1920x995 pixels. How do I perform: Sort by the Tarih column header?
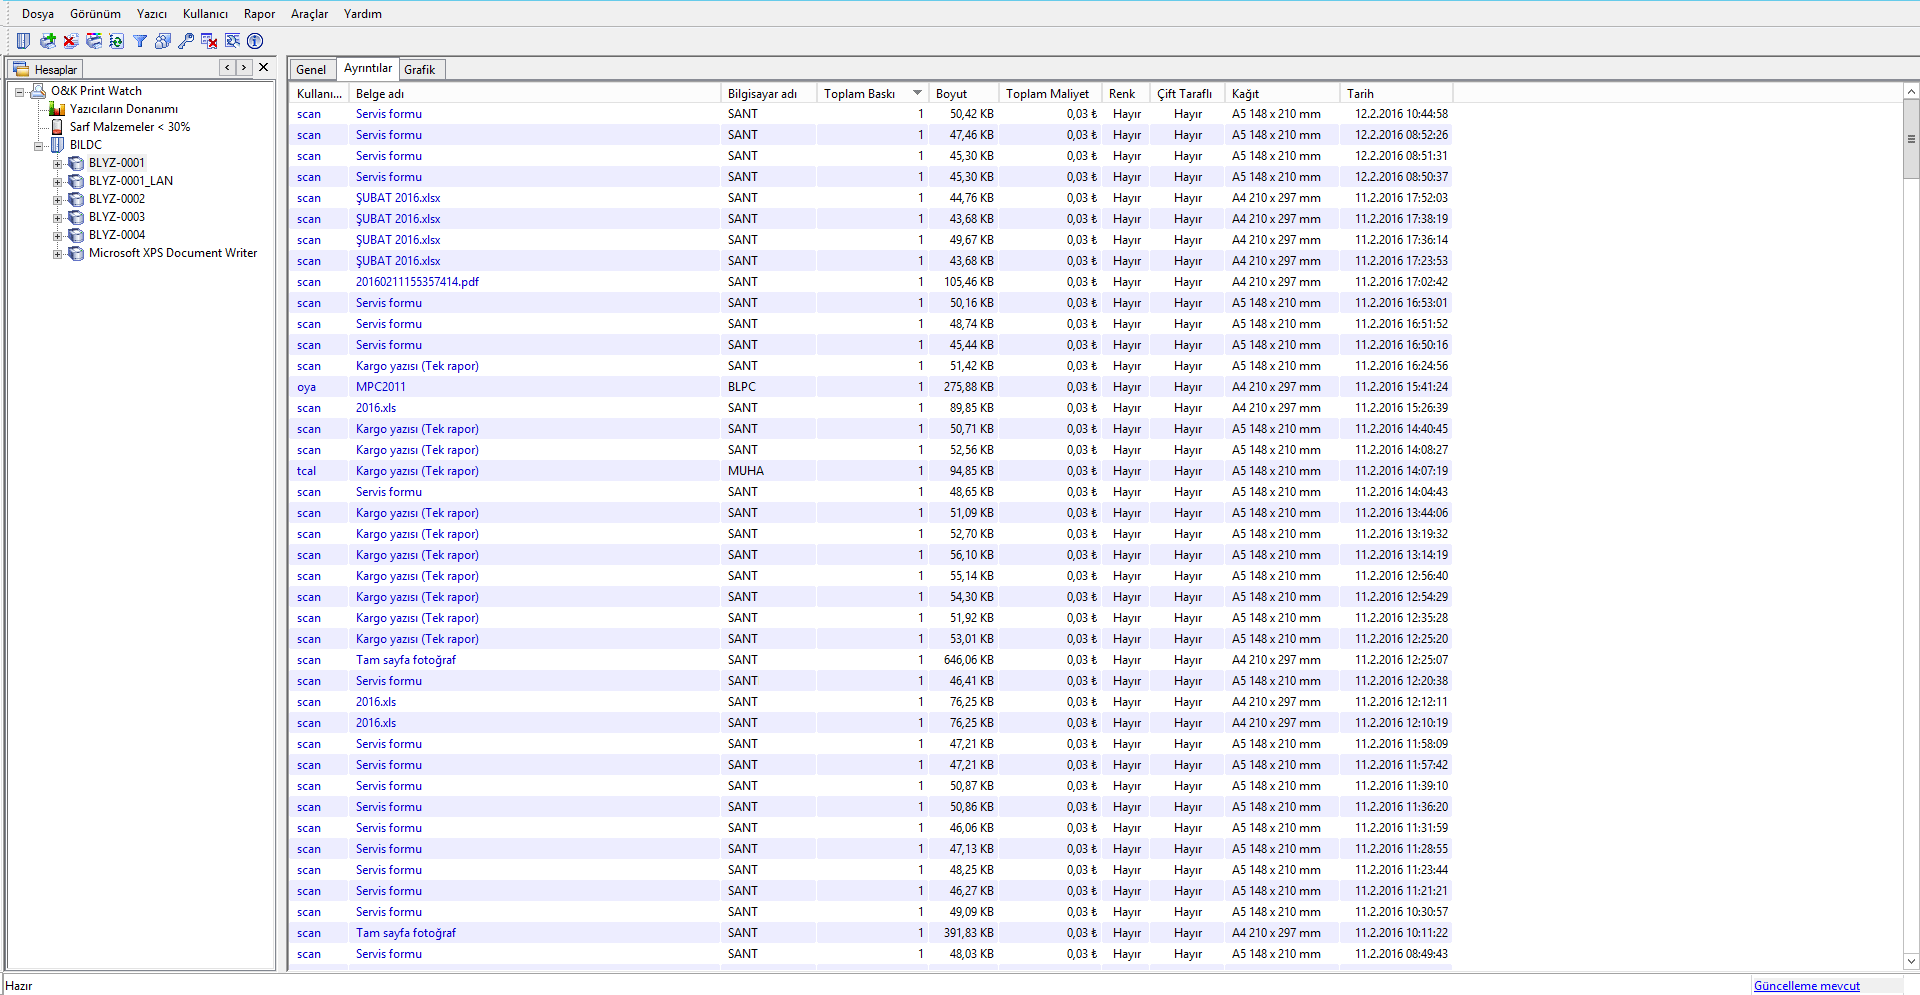click(1396, 93)
